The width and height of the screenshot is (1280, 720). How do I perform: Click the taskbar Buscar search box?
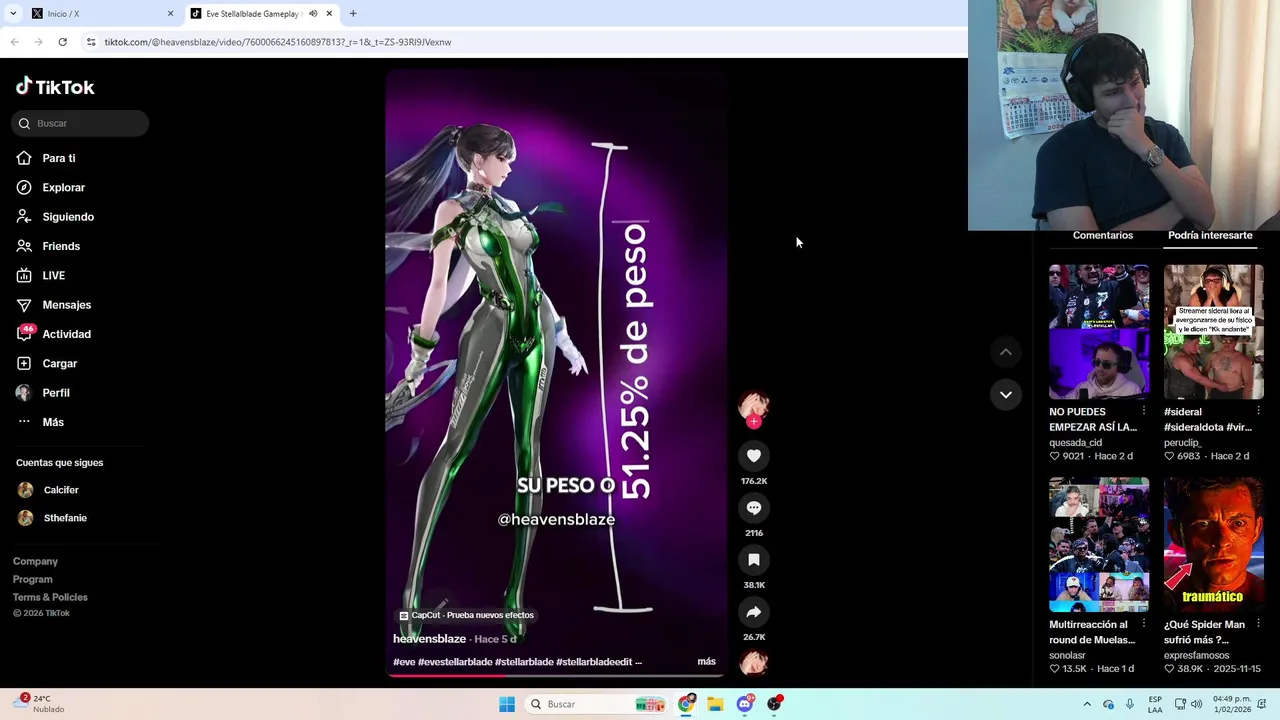click(596, 704)
